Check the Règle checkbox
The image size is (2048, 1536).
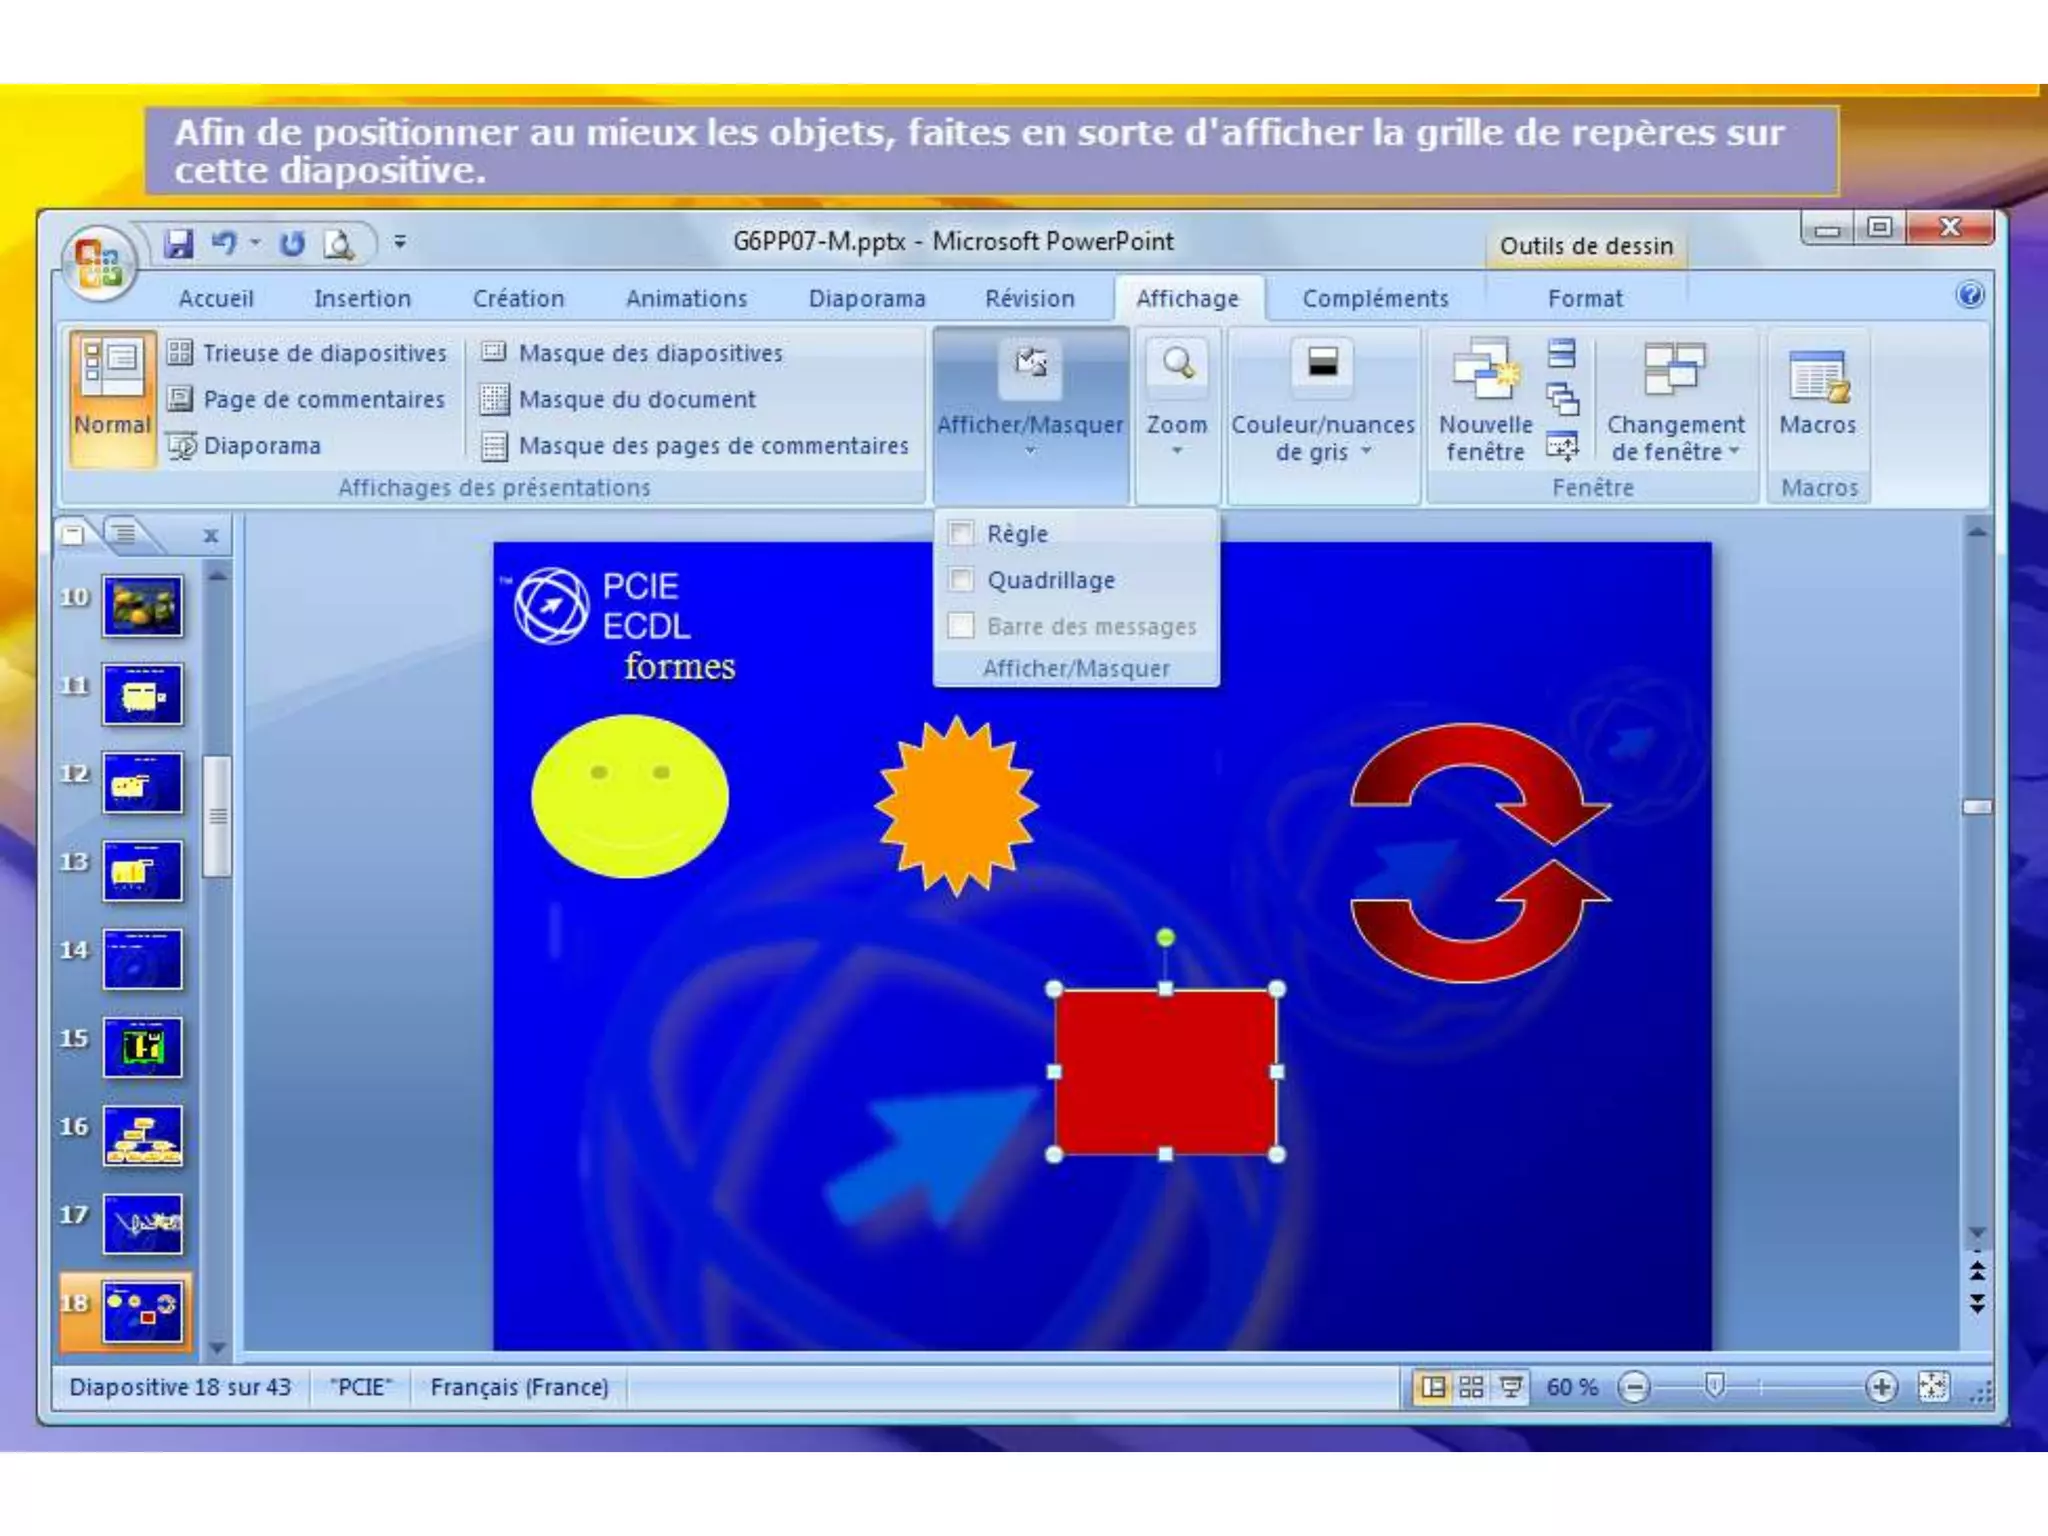click(x=961, y=533)
